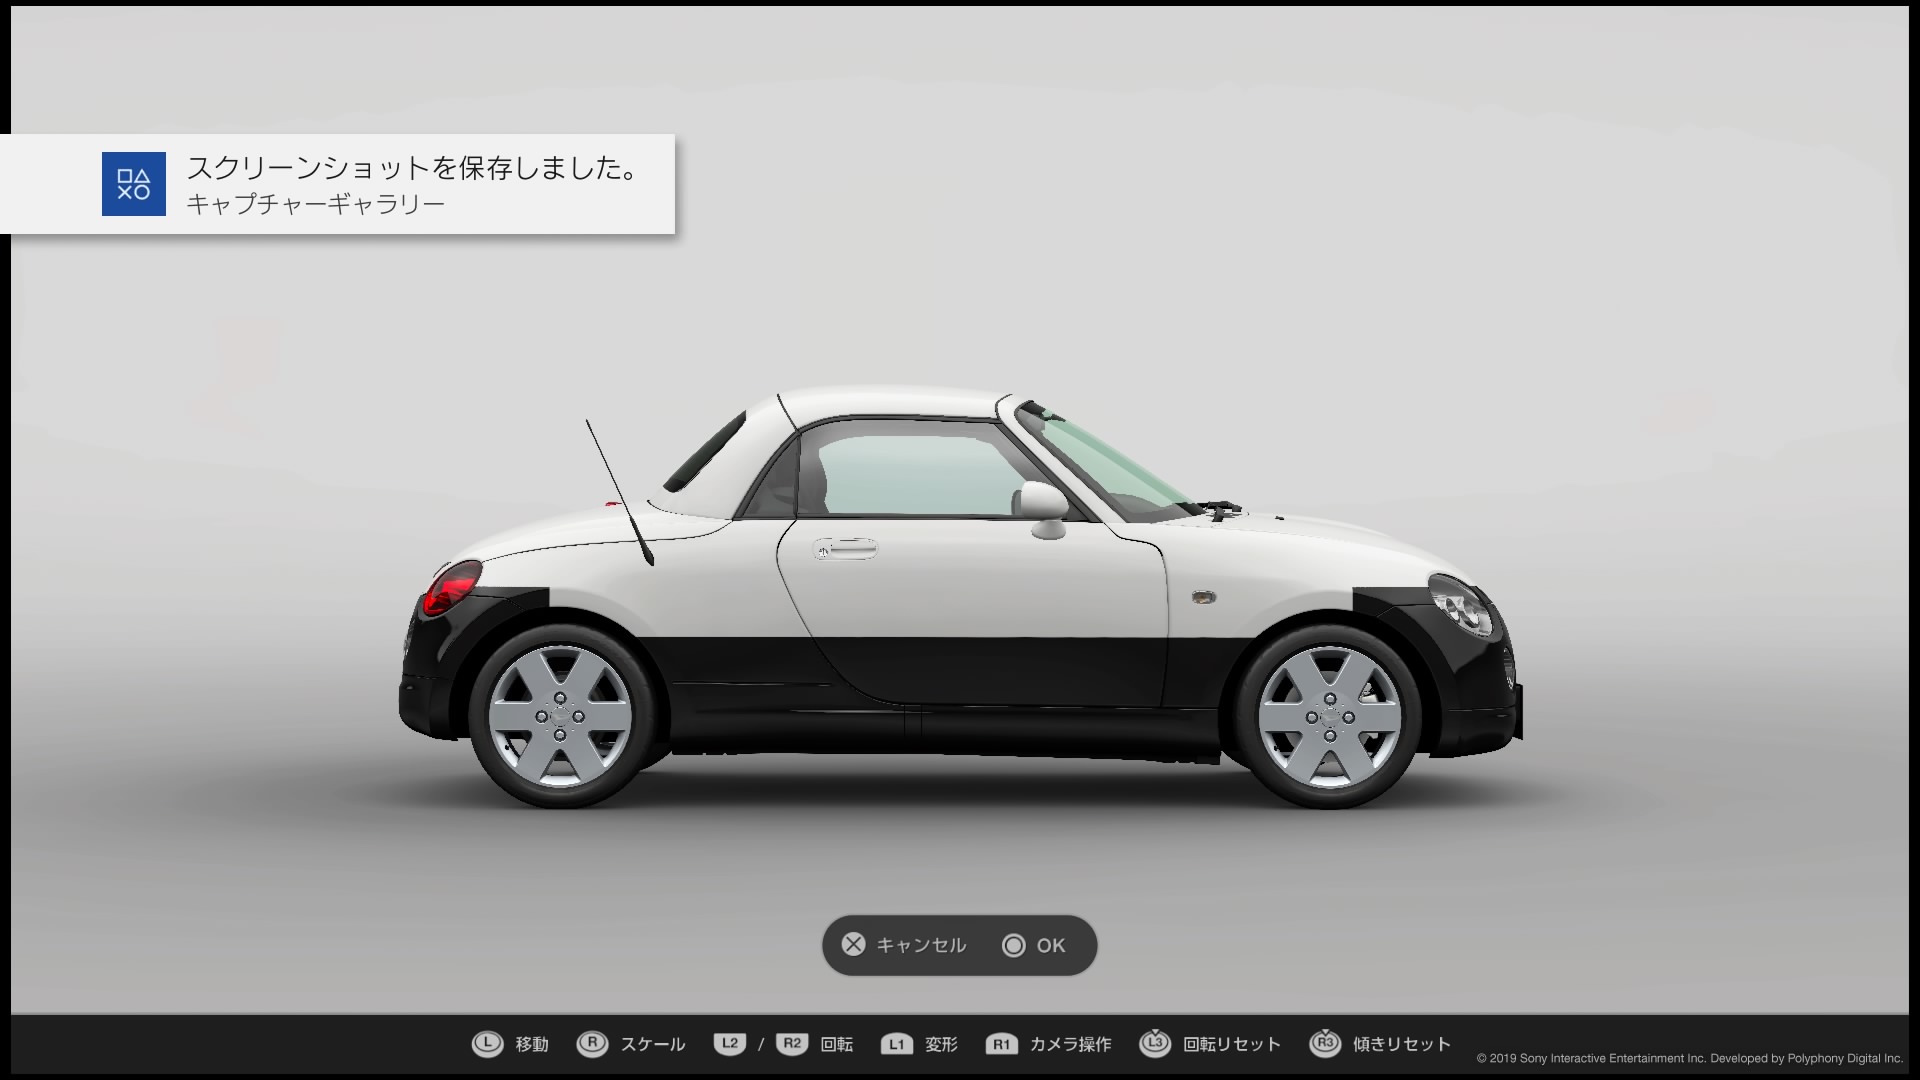
Task: Click the 移動 hint label
Action: tap(532, 1045)
